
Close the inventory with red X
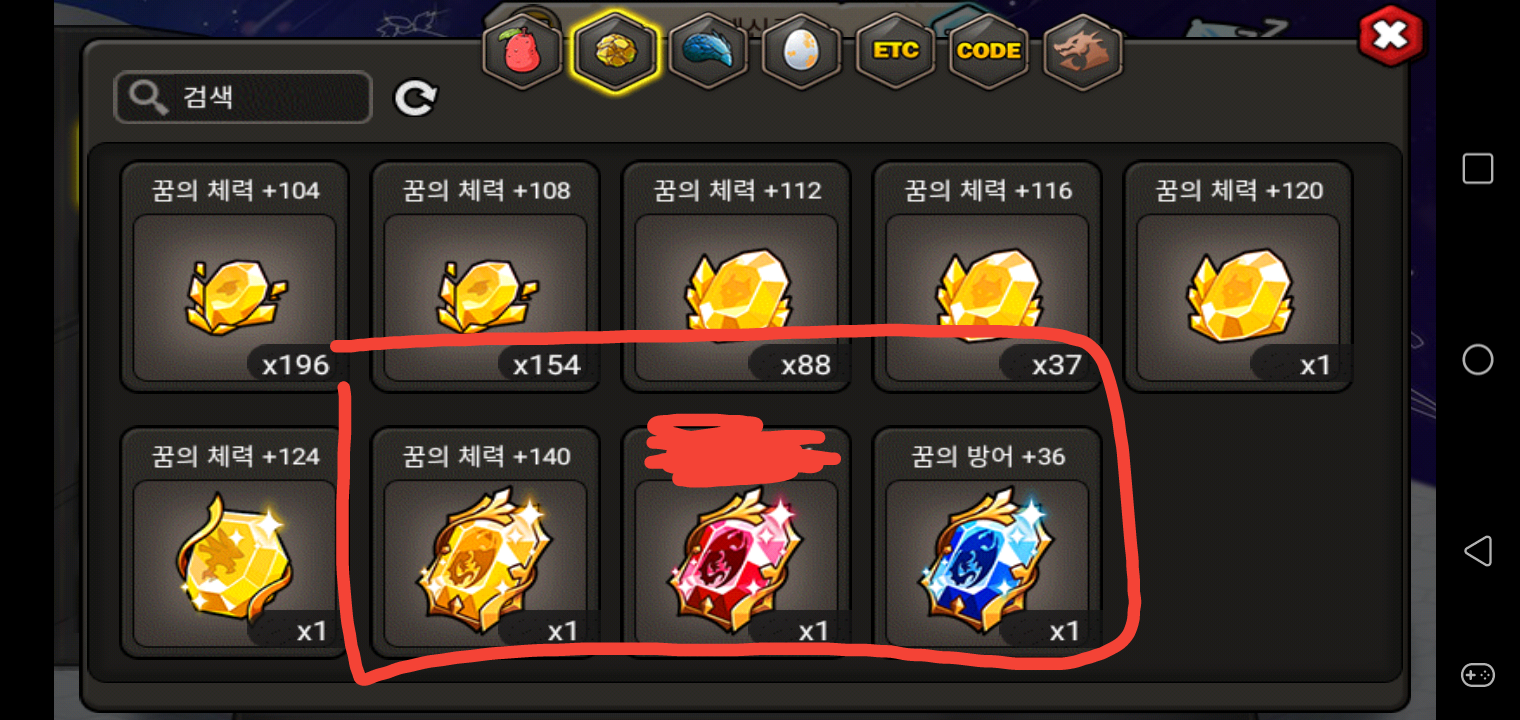[1390, 36]
